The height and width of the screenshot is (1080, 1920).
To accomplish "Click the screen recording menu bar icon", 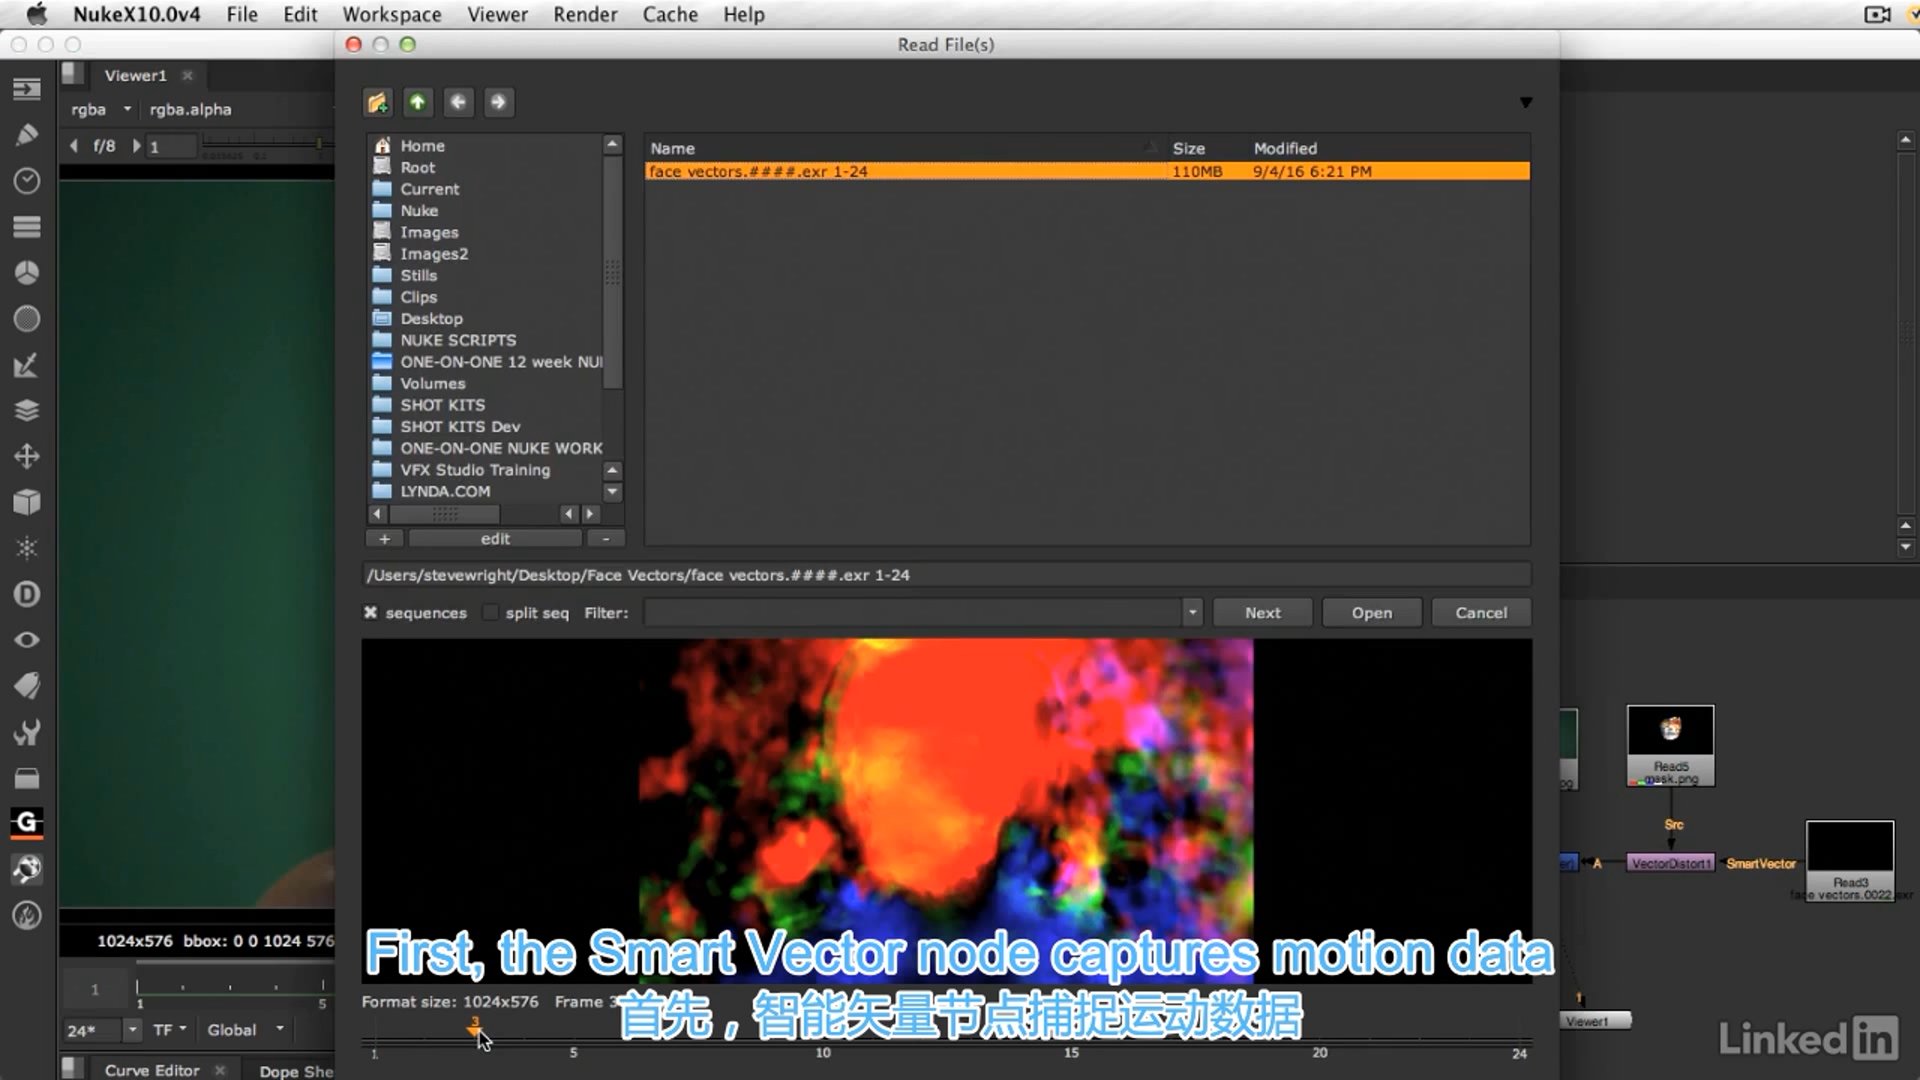I will click(x=1877, y=14).
